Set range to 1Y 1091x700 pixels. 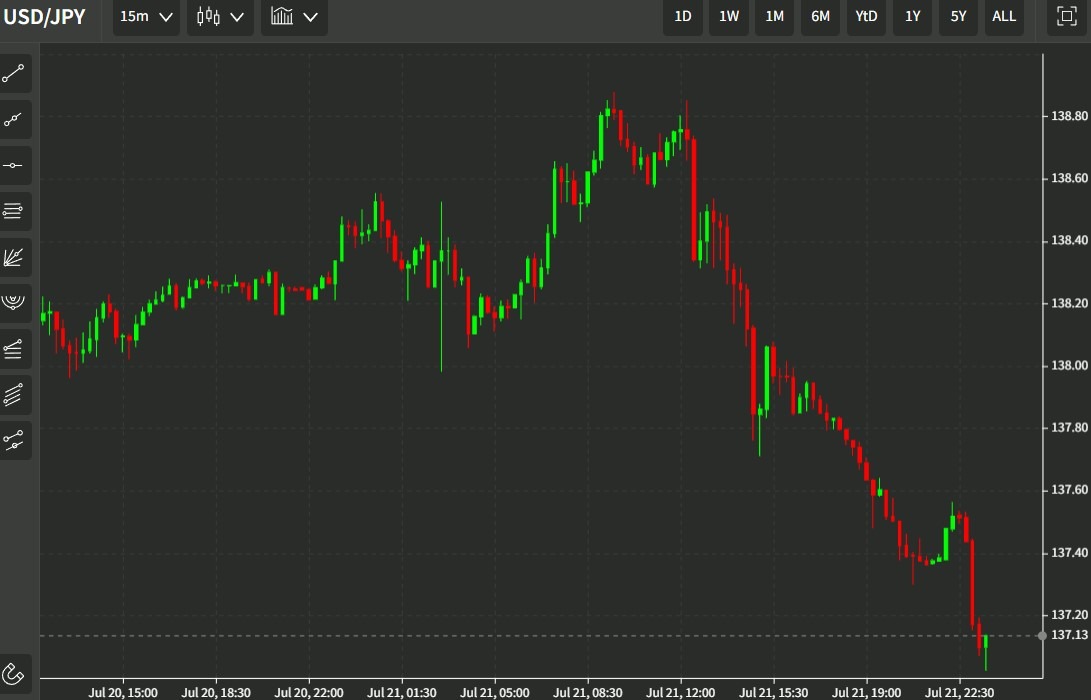click(x=912, y=16)
